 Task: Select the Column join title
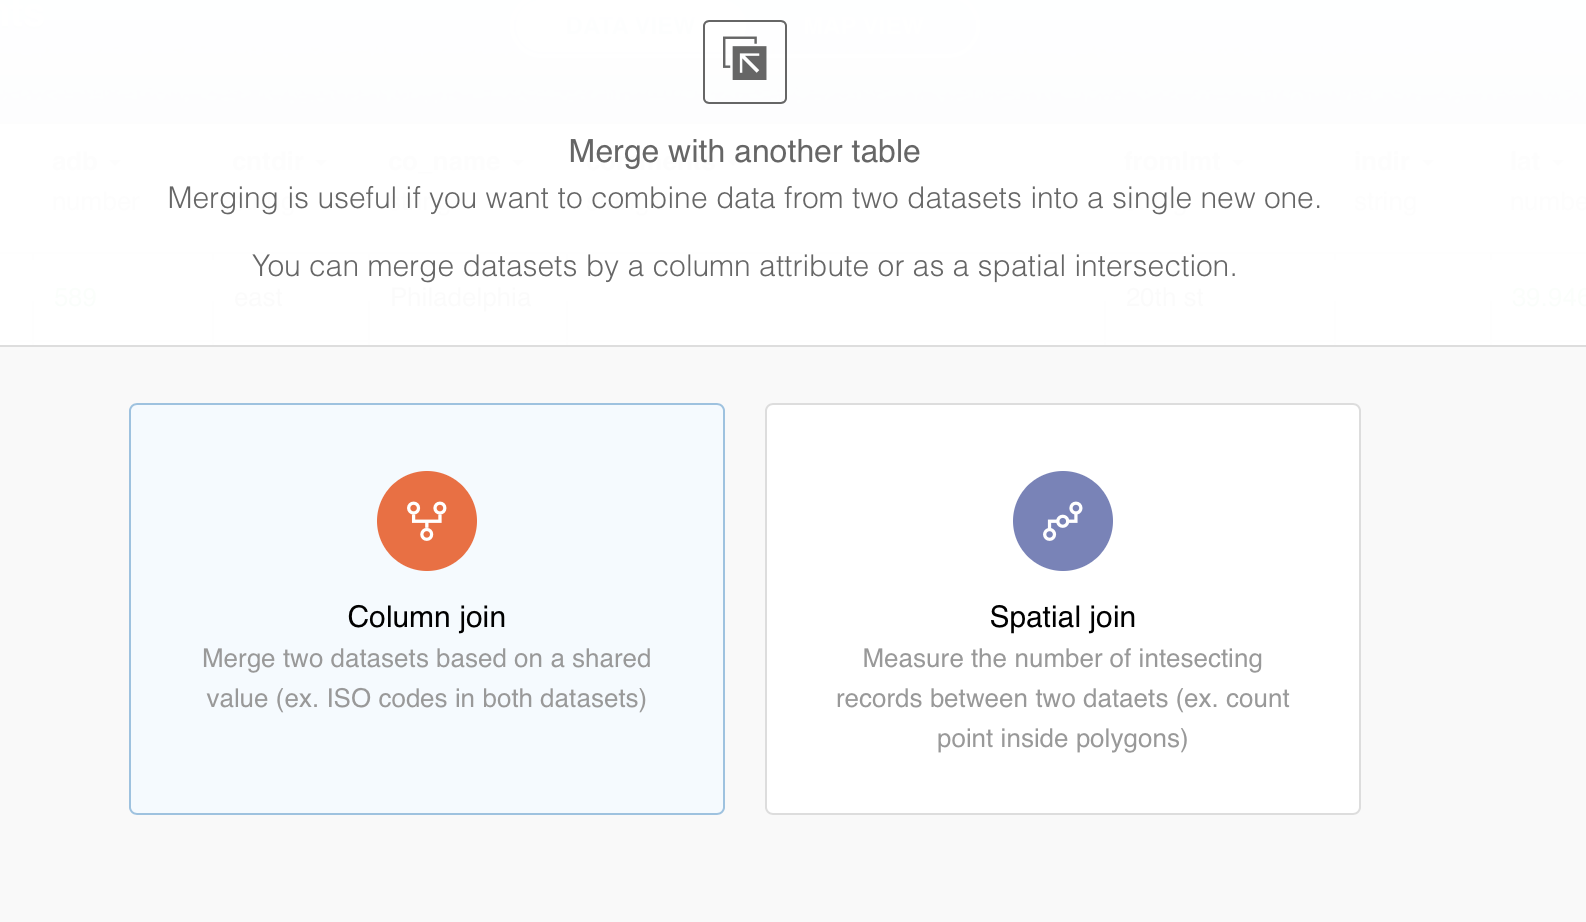pyautogui.click(x=427, y=617)
